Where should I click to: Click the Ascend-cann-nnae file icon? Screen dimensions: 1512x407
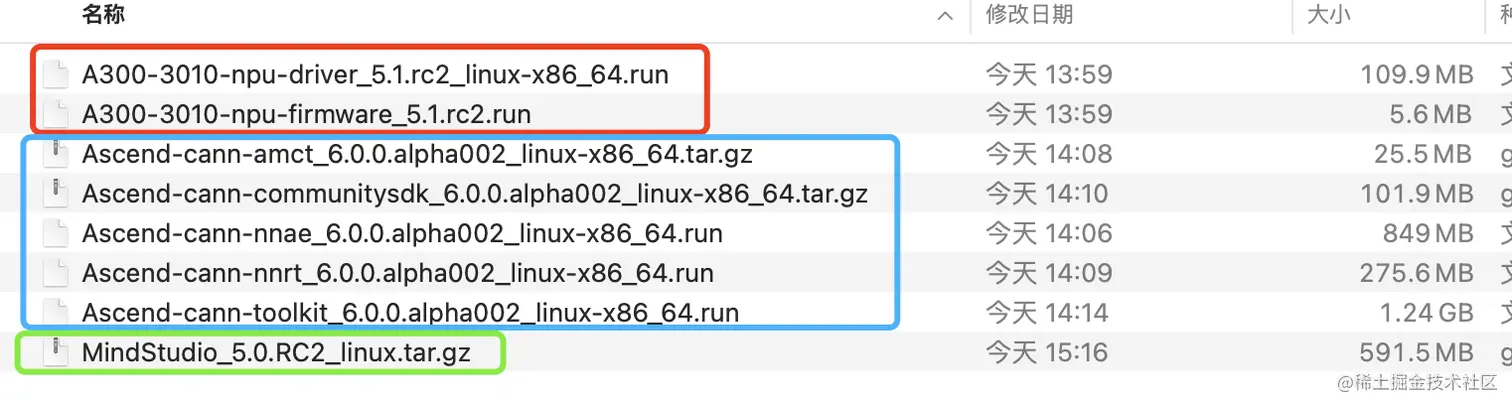tap(58, 233)
